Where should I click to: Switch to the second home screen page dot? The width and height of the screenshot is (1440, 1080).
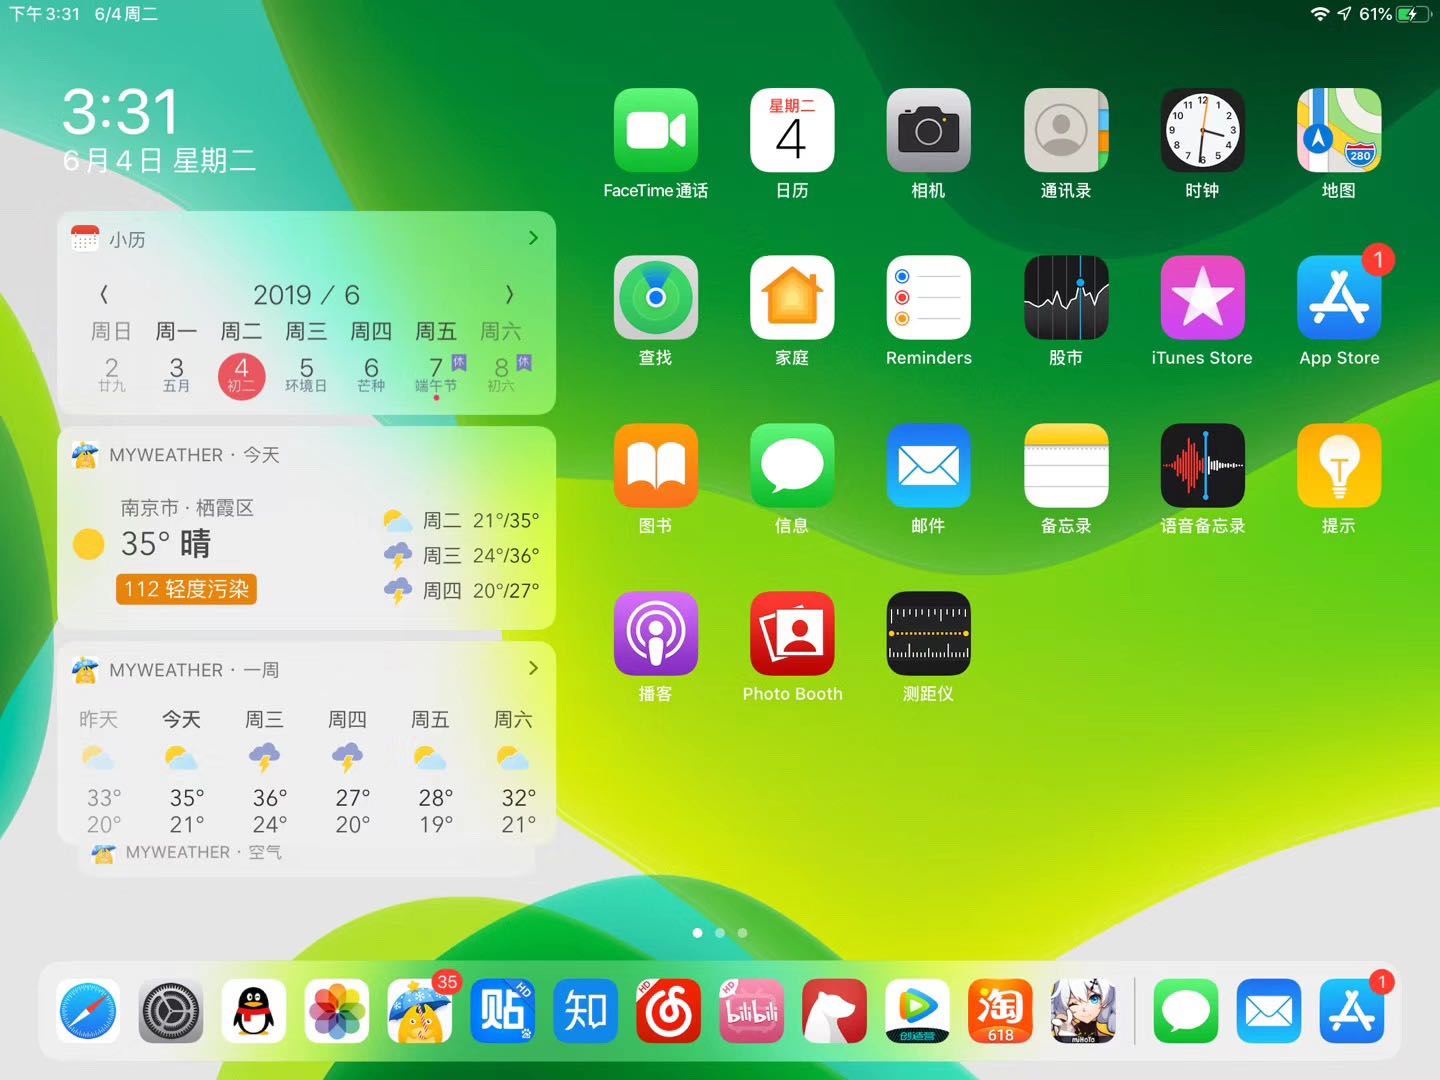[720, 933]
